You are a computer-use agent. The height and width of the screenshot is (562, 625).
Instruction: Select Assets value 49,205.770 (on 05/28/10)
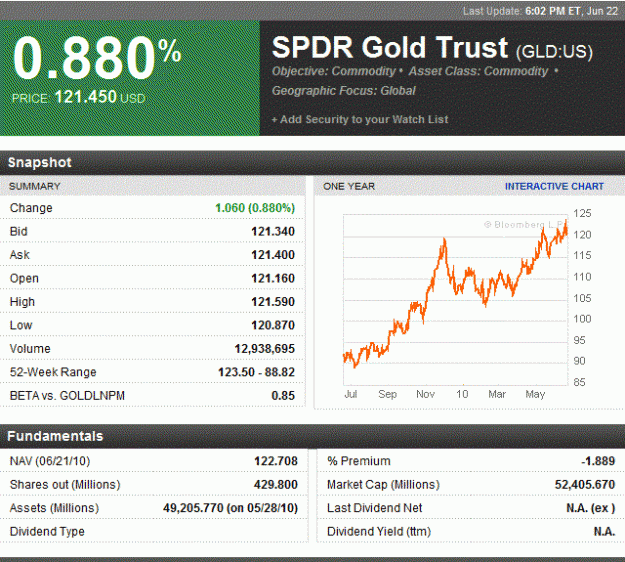[230, 508]
